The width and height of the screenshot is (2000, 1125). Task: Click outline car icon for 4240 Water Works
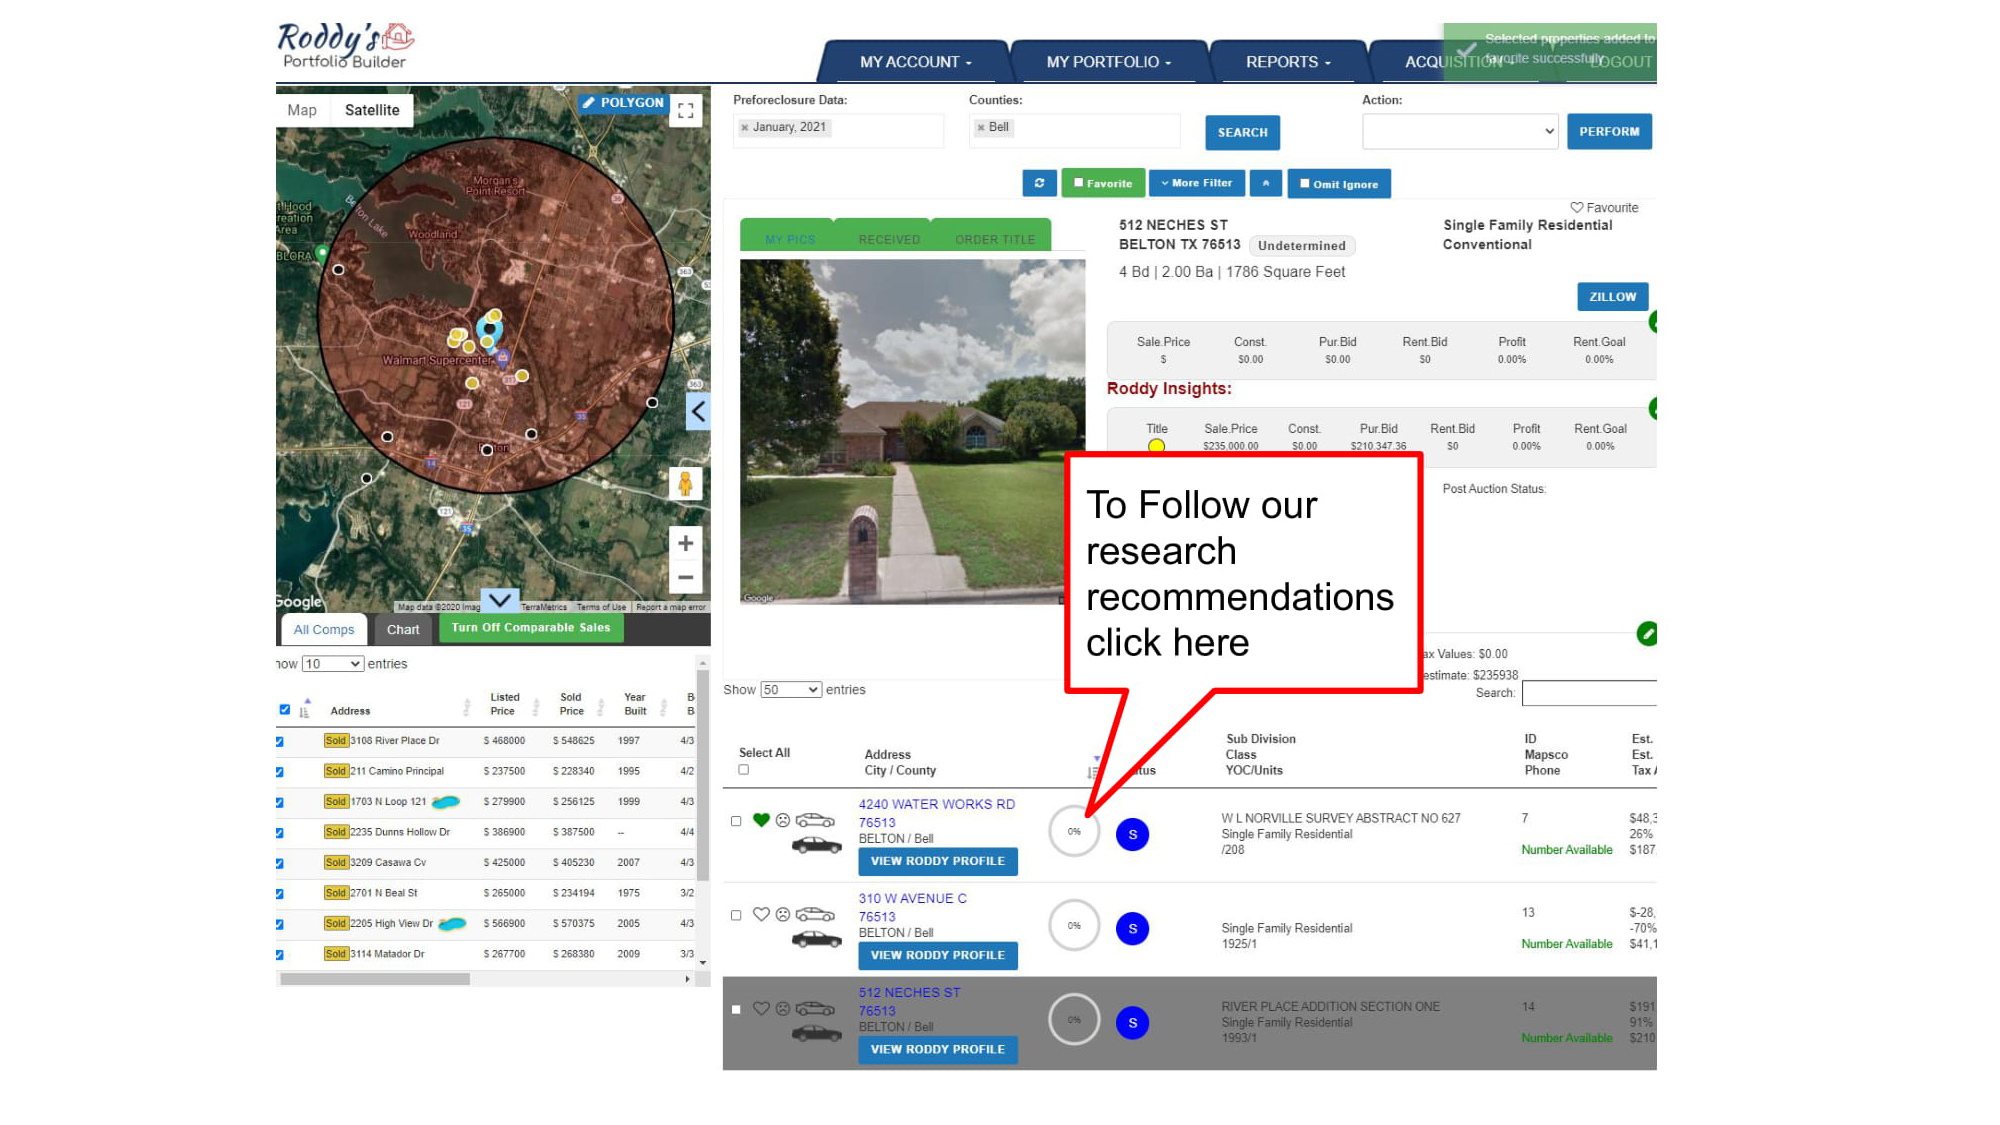pos(815,820)
